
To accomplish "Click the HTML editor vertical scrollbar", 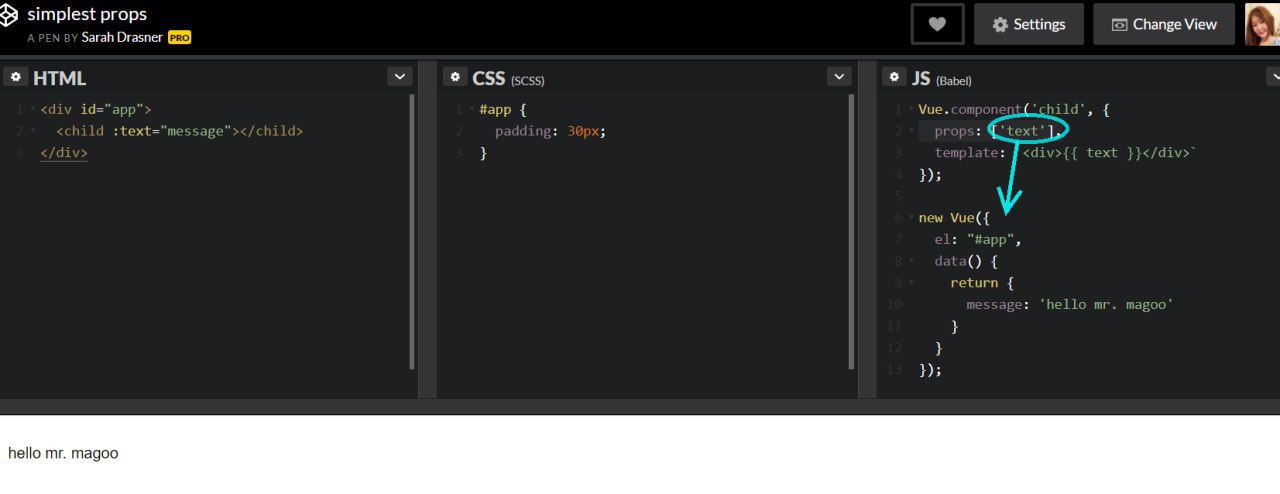I will coord(412,232).
